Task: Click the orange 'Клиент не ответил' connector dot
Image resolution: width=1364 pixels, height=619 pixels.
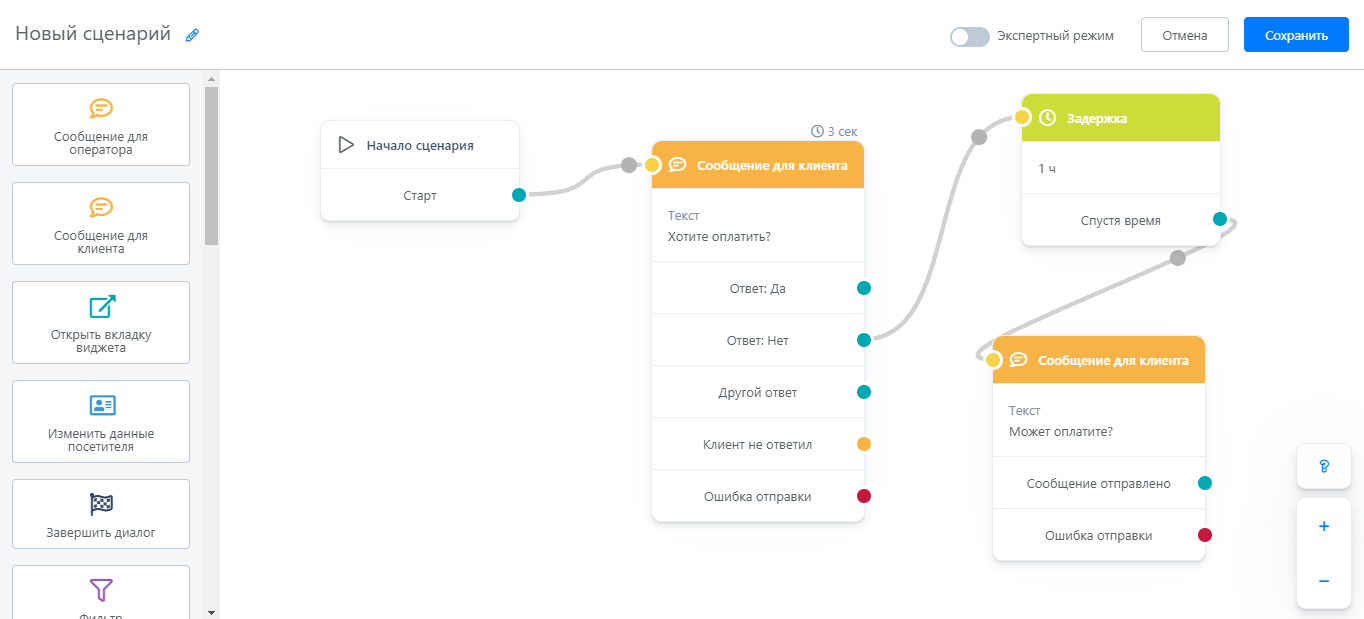Action: (x=864, y=444)
